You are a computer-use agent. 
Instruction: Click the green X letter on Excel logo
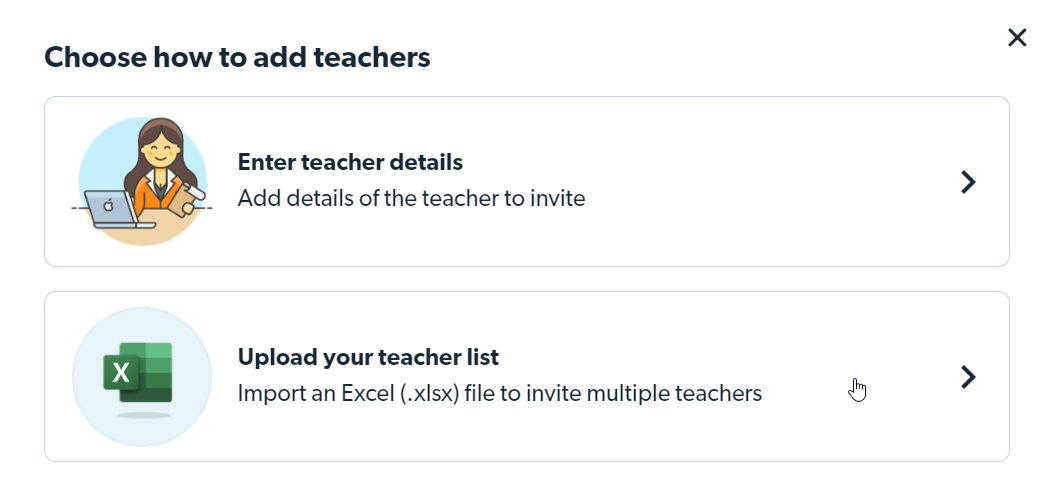tap(120, 373)
